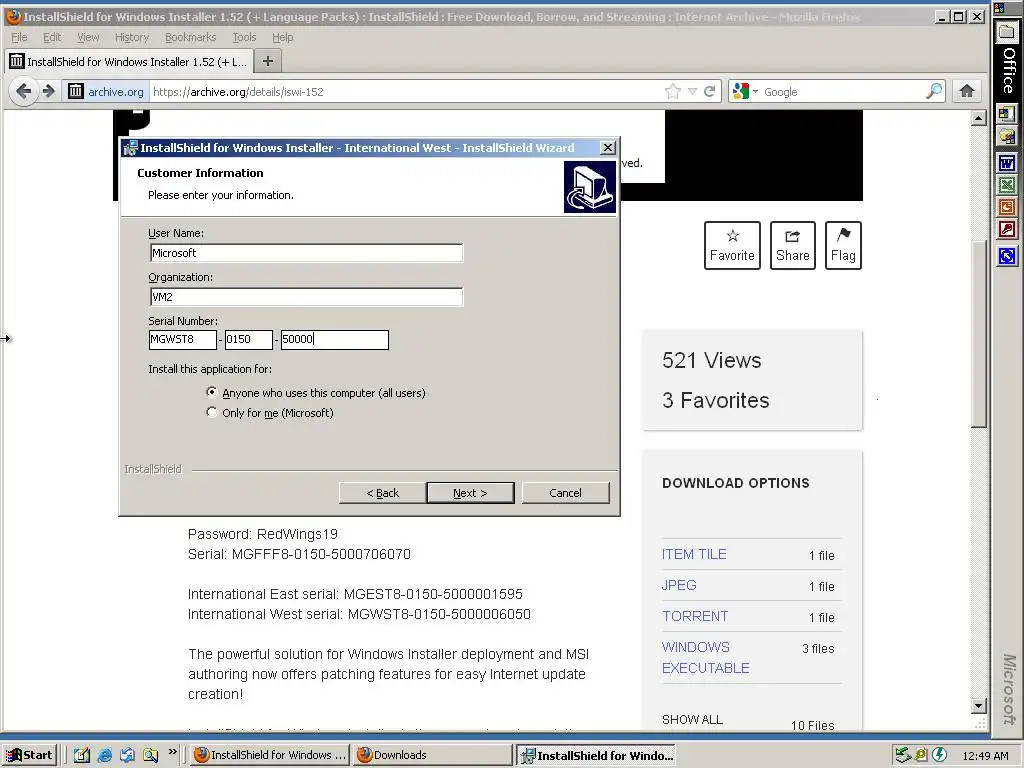The height and width of the screenshot is (768, 1024).
Task: Click the Flag button on archive page
Action: (843, 246)
